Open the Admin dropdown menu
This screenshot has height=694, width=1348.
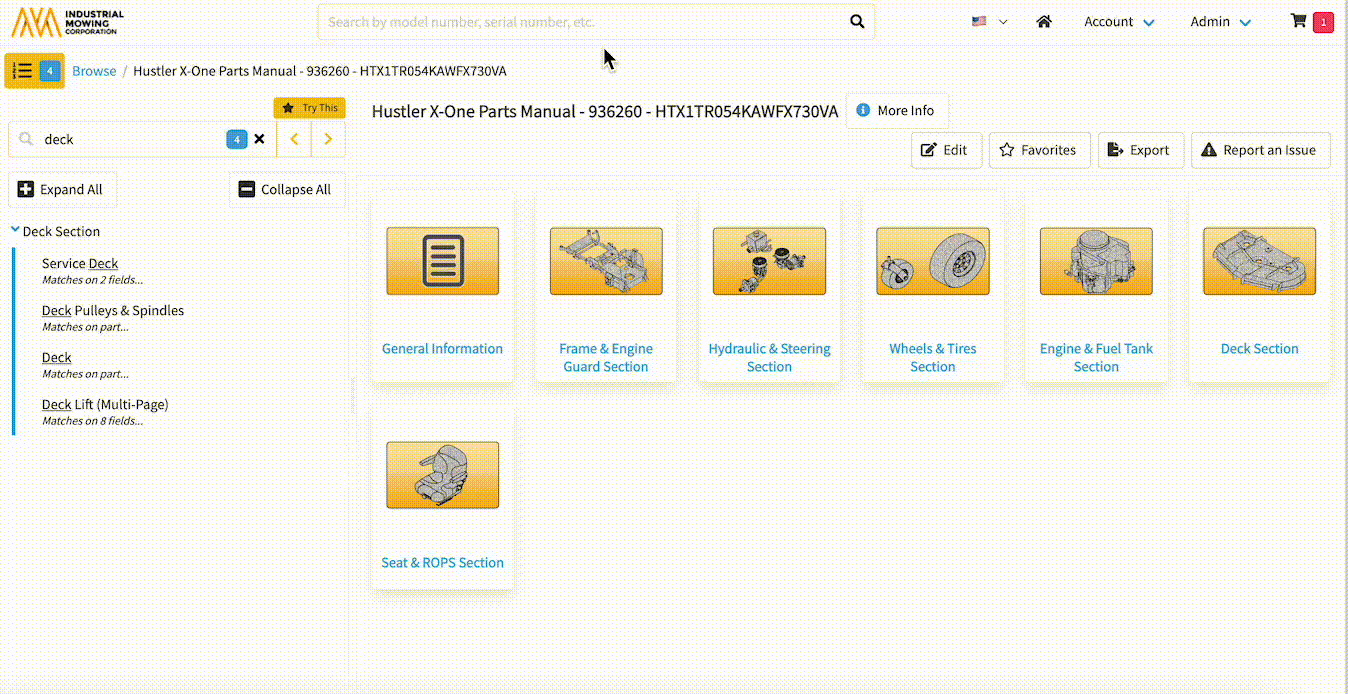1220,21
